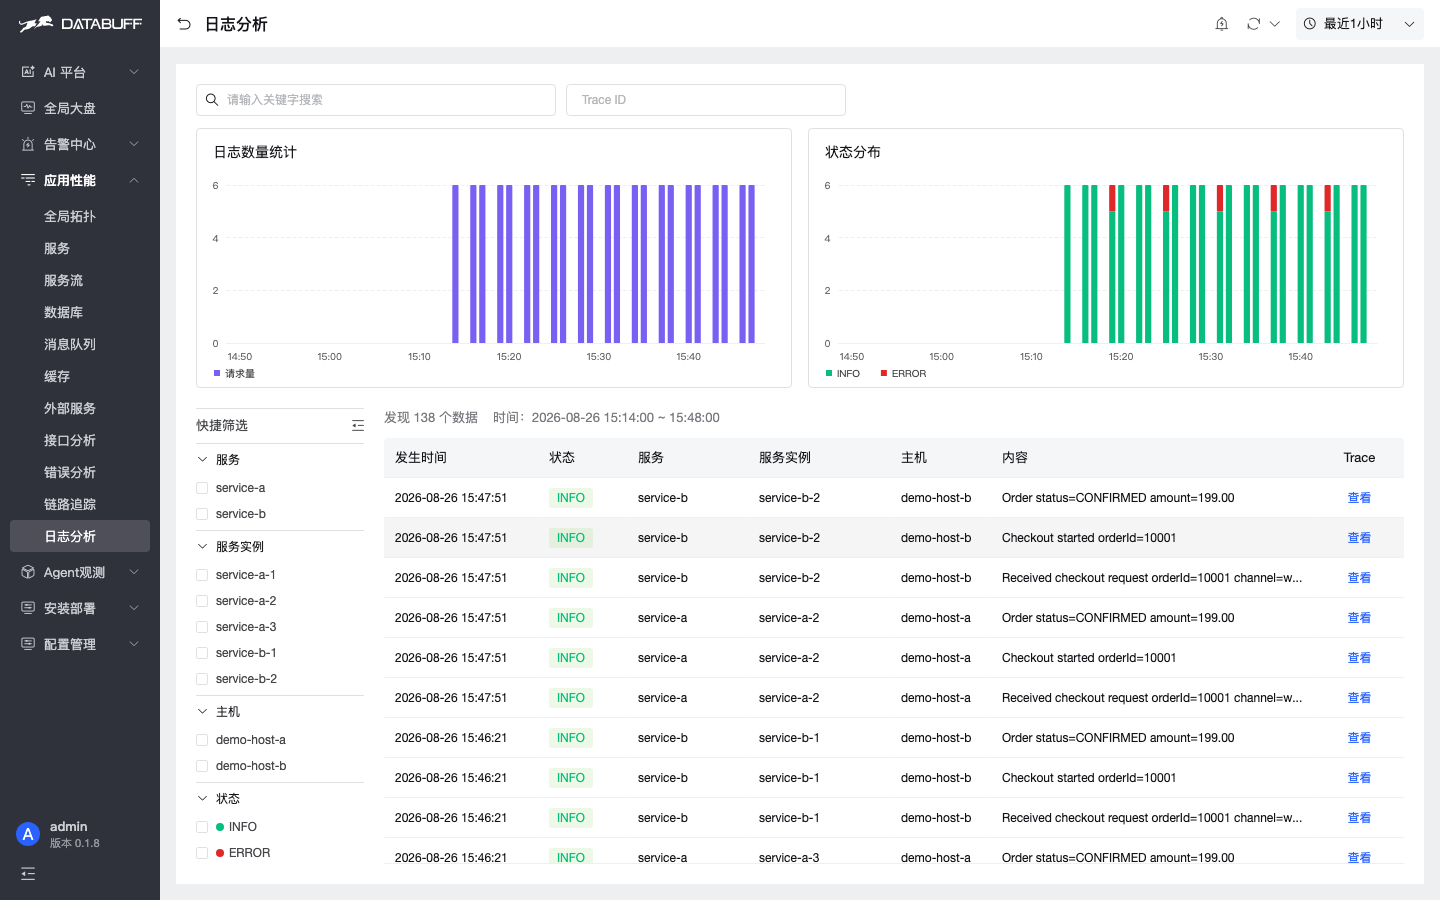
Task: Check the demo-host-b checkbox
Action: point(202,766)
